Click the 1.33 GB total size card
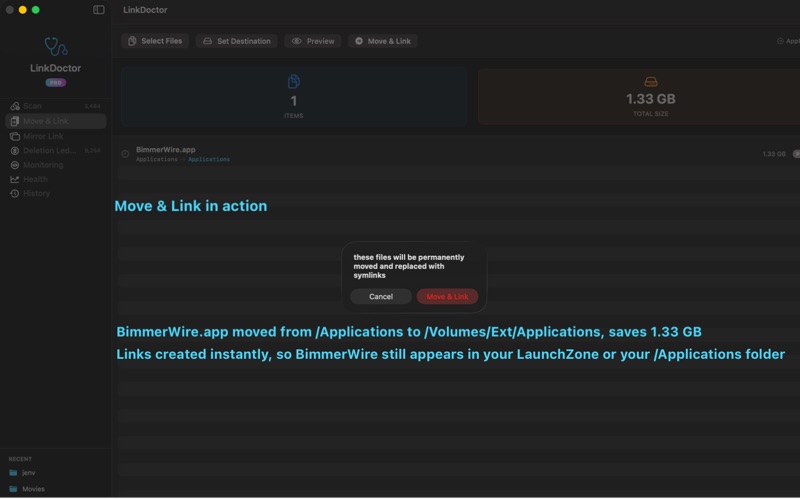Screen dimensions: 800x500 tap(639, 97)
